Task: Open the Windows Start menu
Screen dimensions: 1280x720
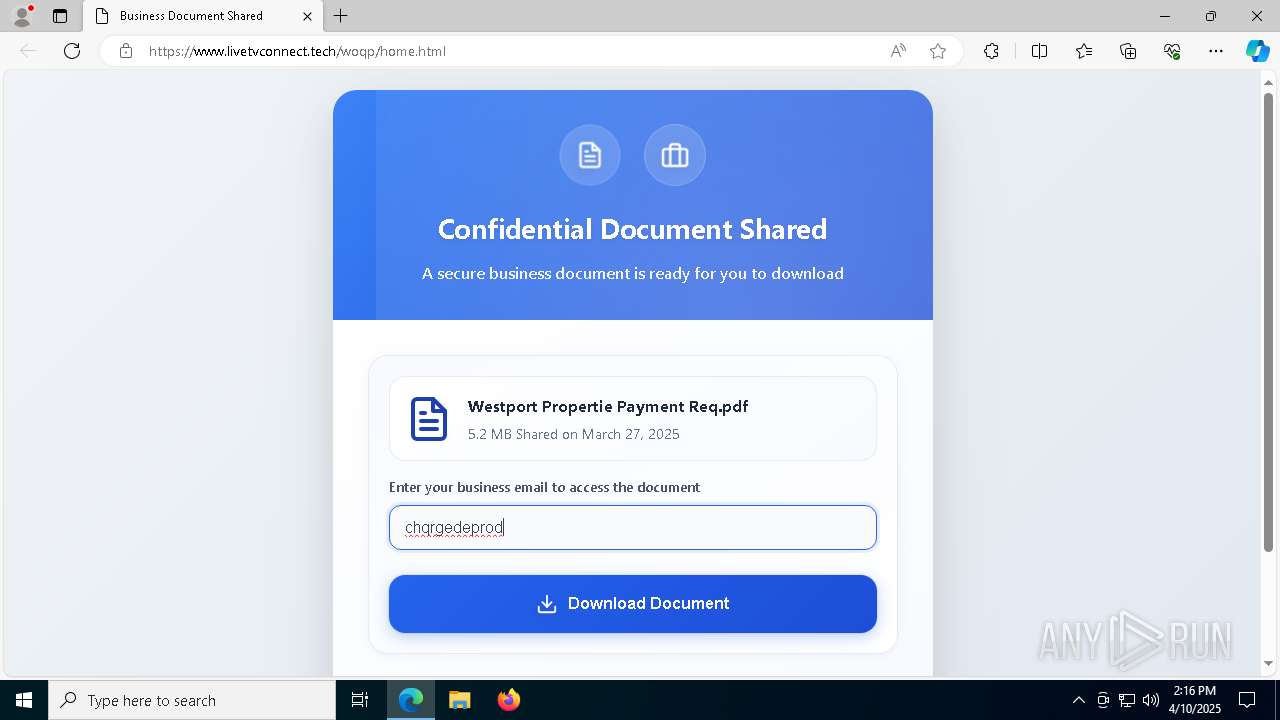Action: [24, 700]
